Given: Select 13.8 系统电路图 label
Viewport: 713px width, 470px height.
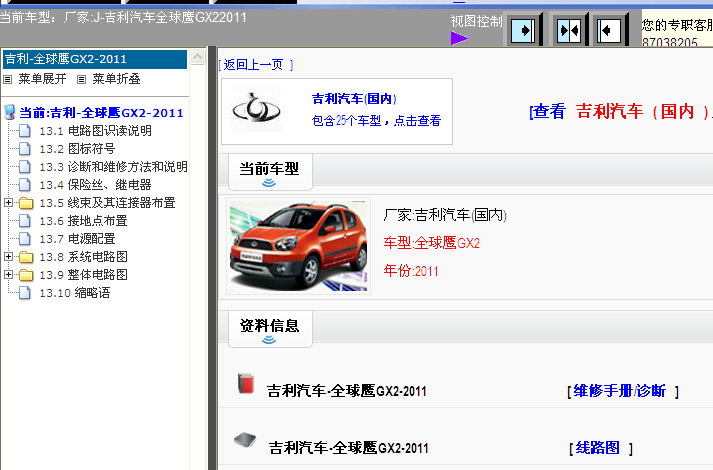Looking at the screenshot, I should pos(83,257).
